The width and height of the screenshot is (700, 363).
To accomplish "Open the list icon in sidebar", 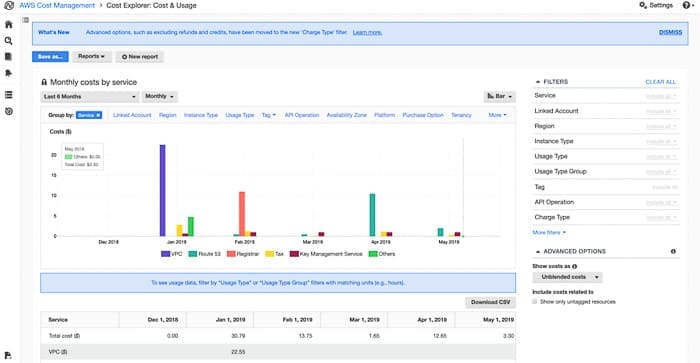I will coord(8,95).
